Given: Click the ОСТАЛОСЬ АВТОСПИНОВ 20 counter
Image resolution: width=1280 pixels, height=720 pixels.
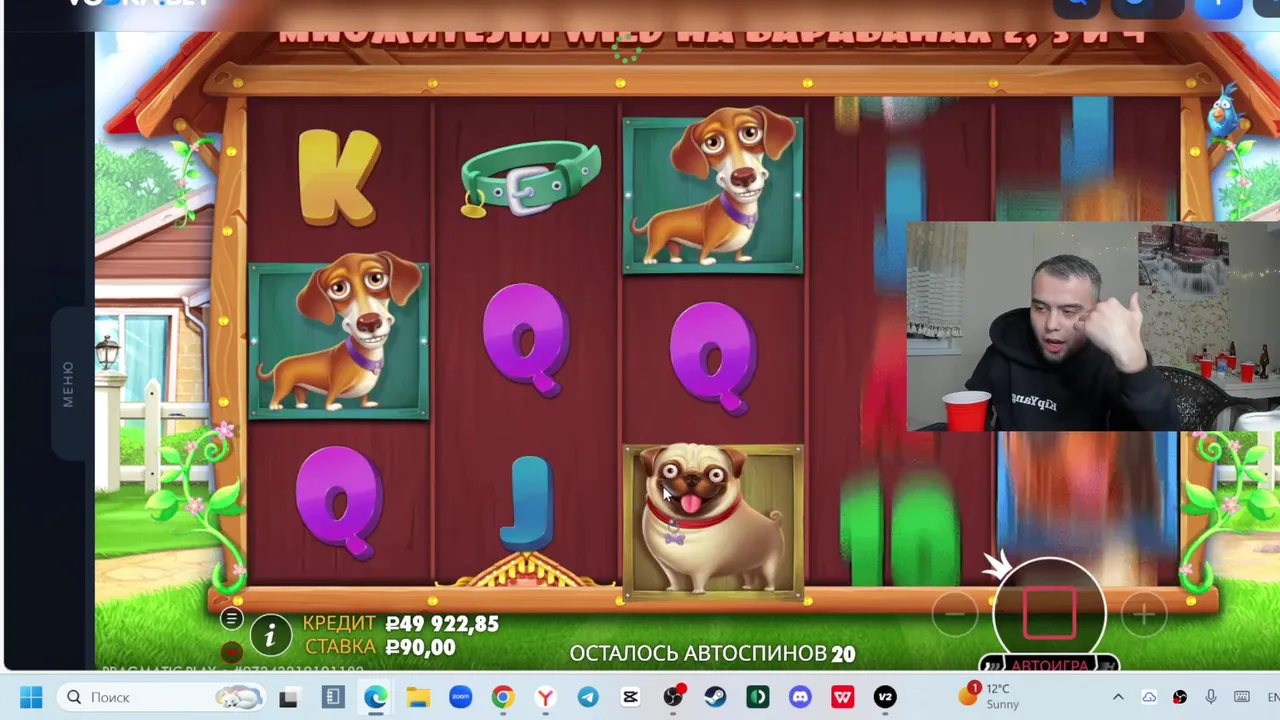Looking at the screenshot, I should tap(712, 653).
